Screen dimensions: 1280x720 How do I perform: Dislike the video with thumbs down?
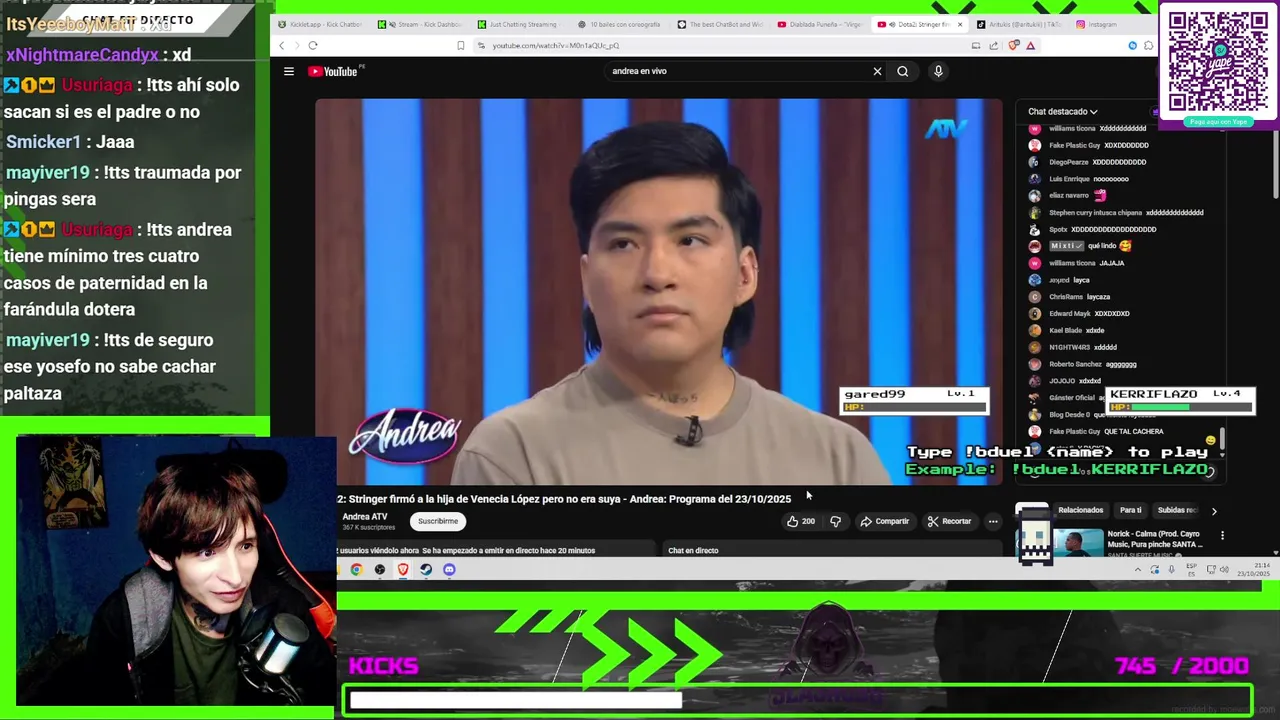[836, 521]
